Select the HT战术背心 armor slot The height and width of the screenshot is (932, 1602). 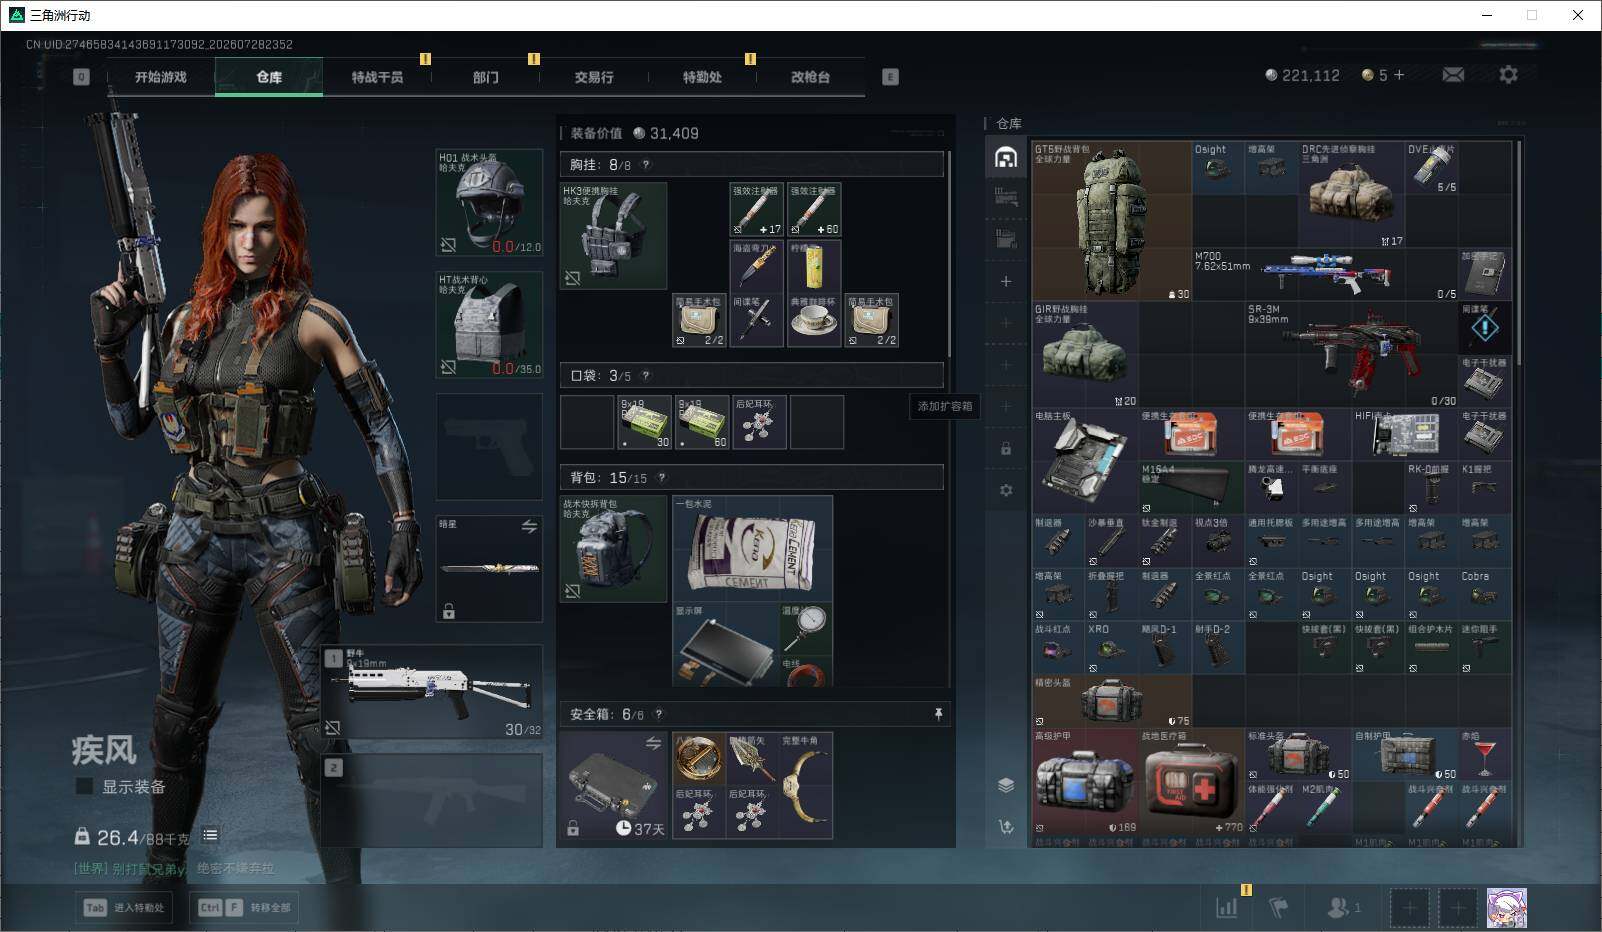[x=489, y=325]
